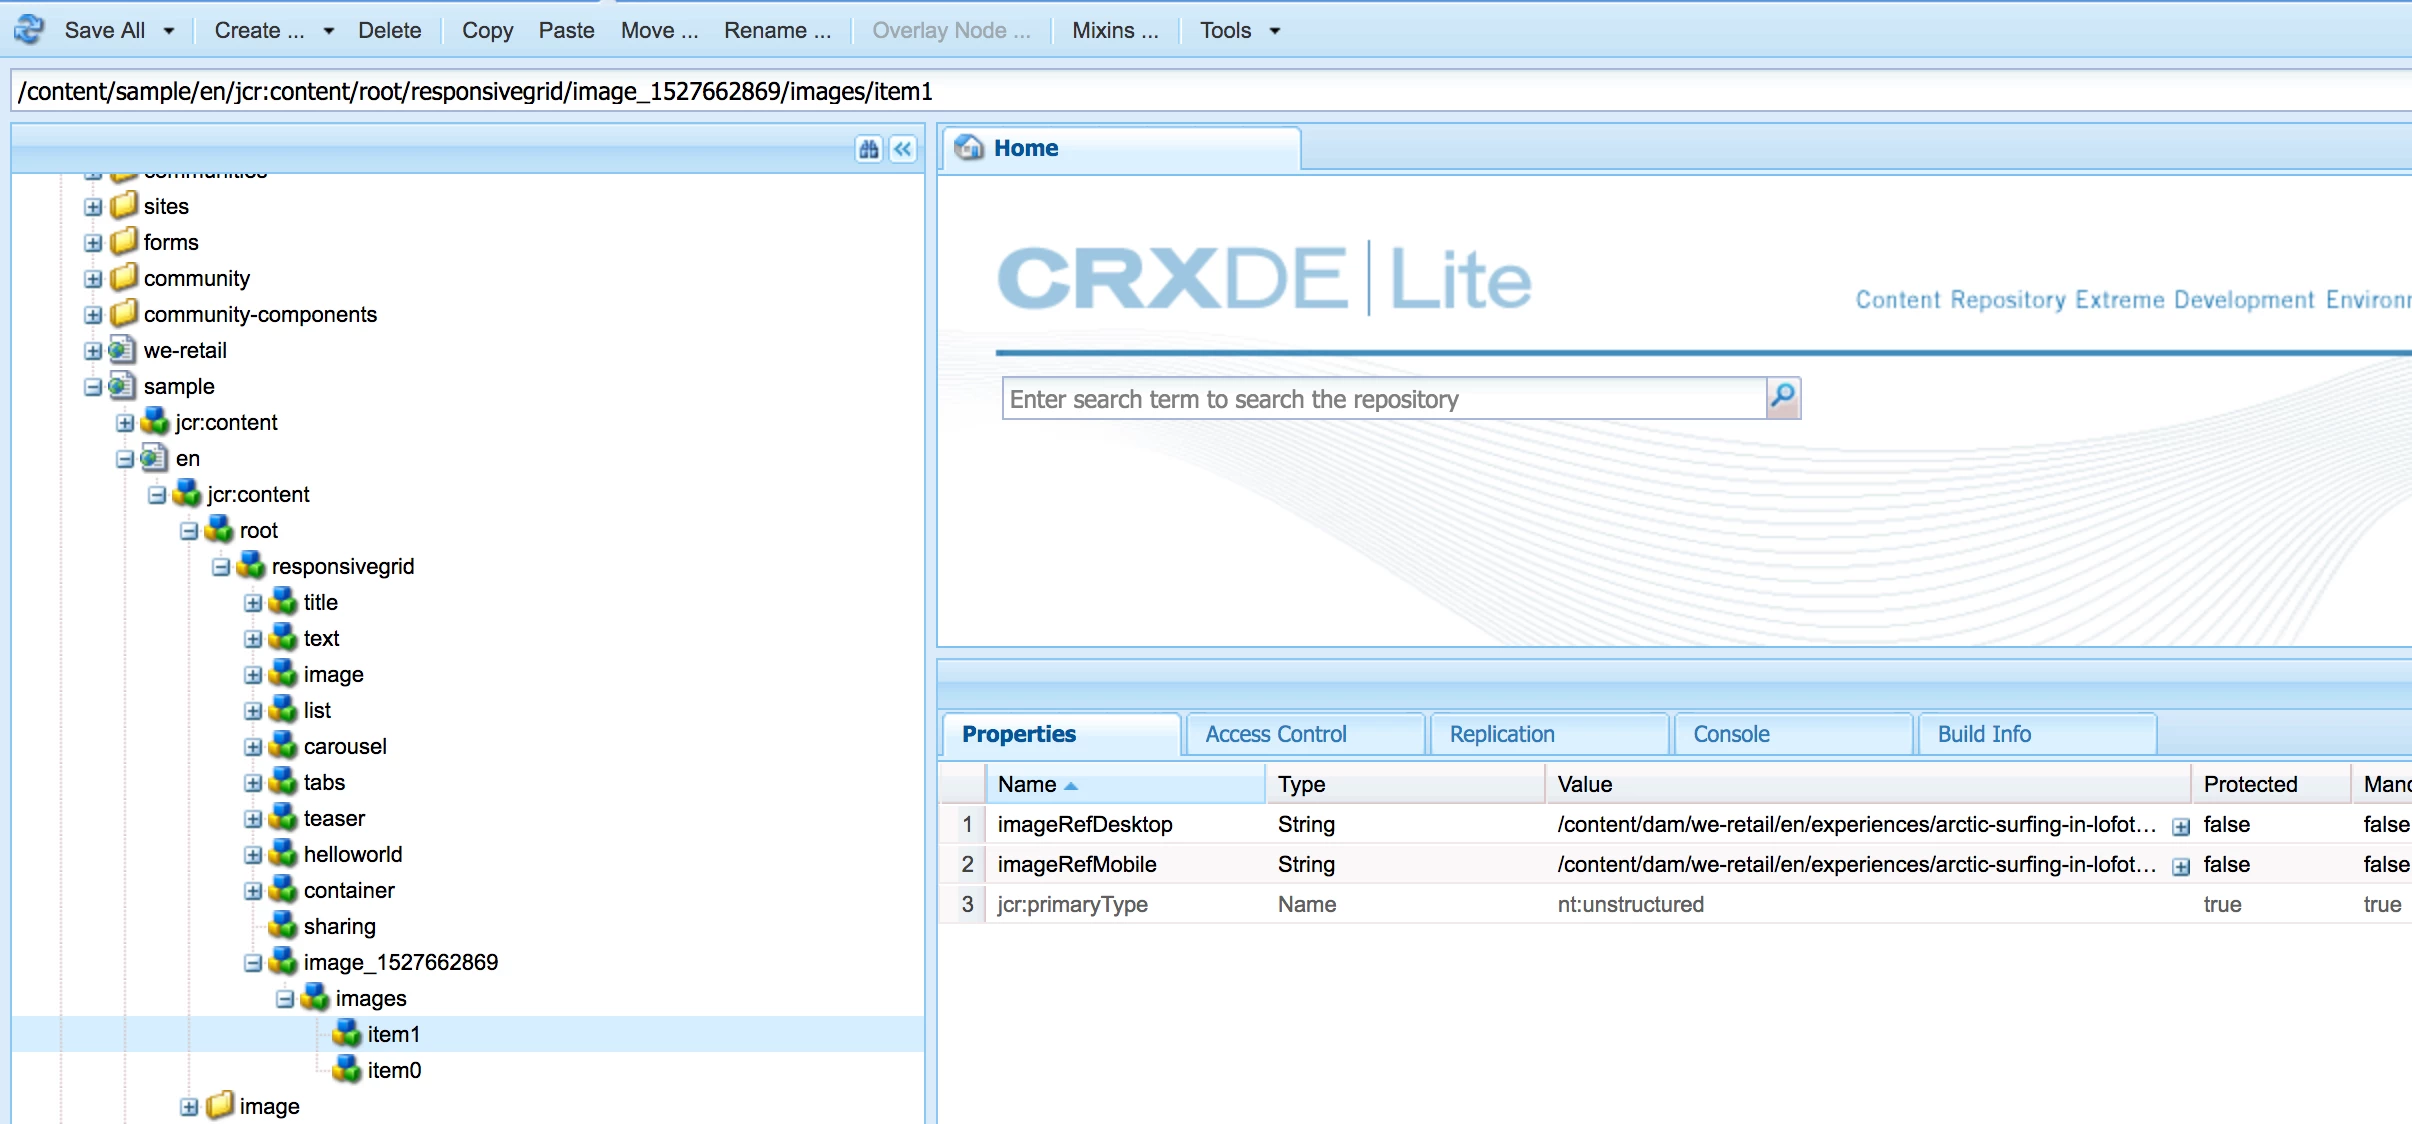
Task: Expand the carousel tree node
Action: [253, 747]
